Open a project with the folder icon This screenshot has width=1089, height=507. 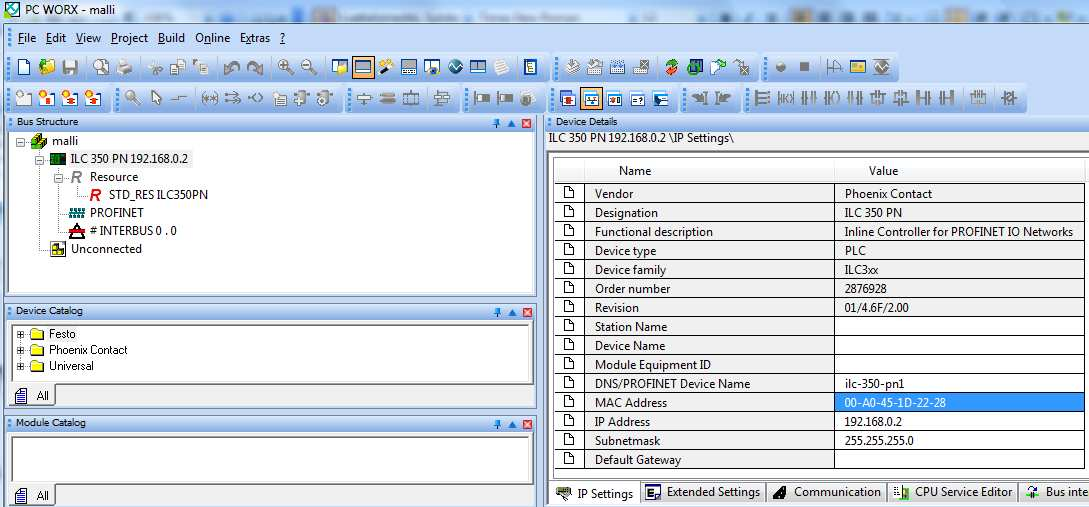[47, 67]
